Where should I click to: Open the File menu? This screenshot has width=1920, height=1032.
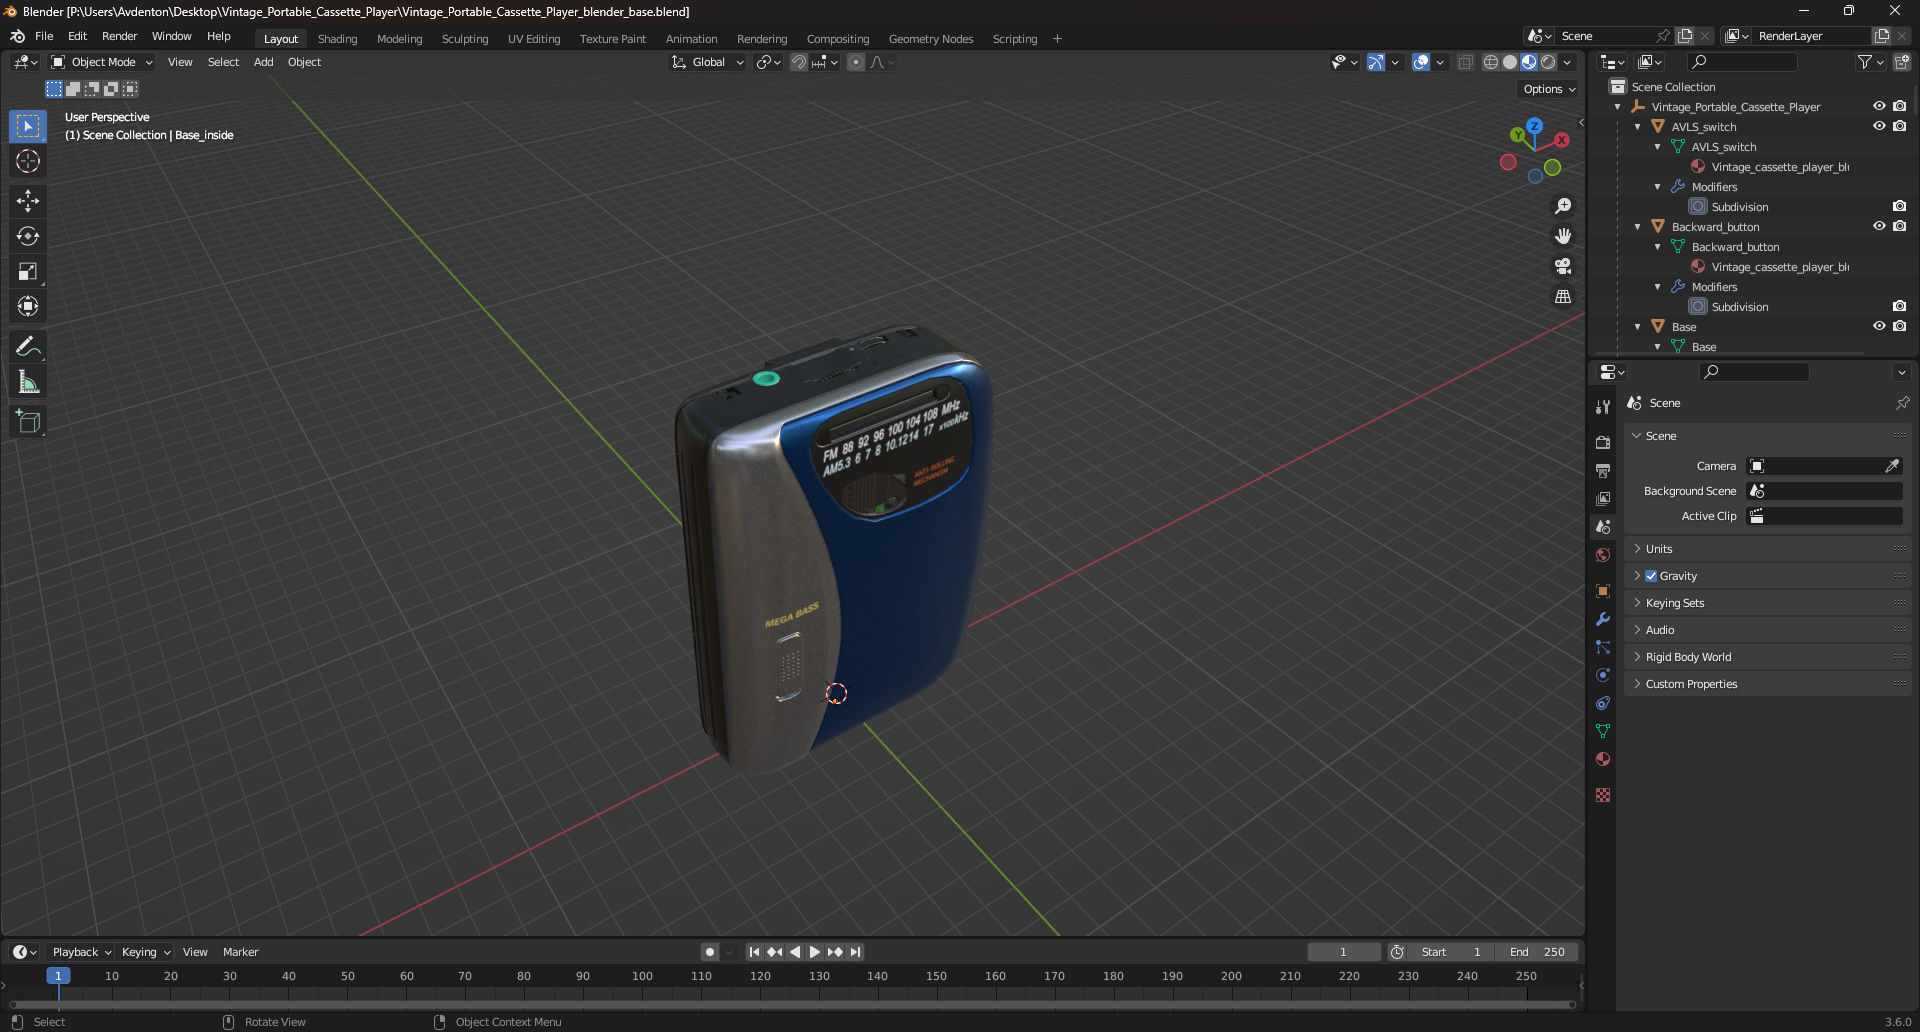pyautogui.click(x=44, y=36)
